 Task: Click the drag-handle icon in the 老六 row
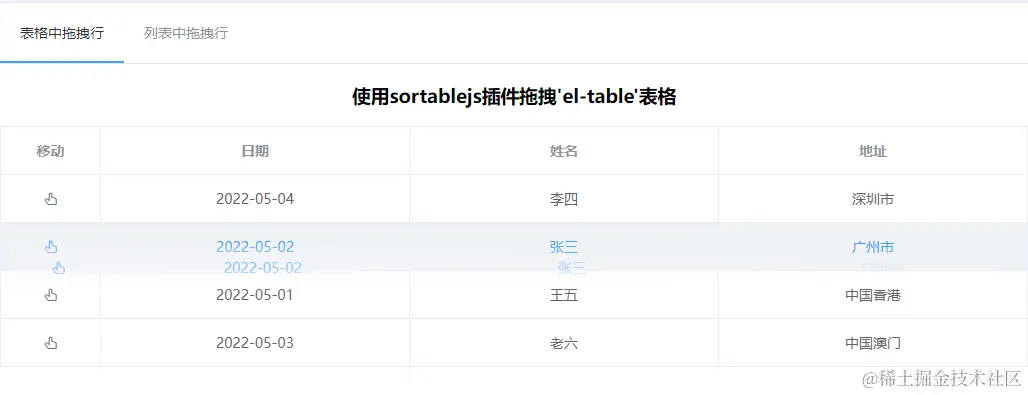[50, 343]
